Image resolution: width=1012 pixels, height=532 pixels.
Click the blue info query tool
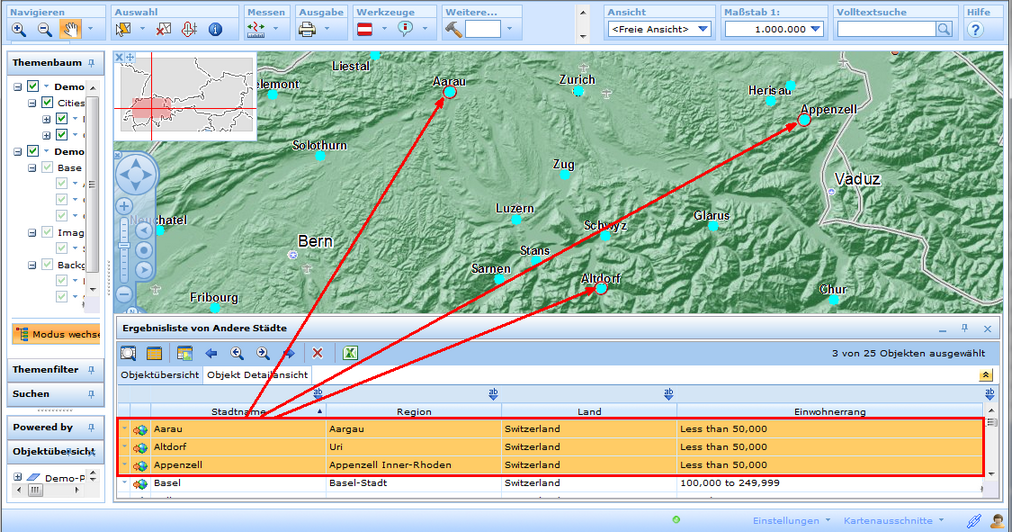(215, 30)
